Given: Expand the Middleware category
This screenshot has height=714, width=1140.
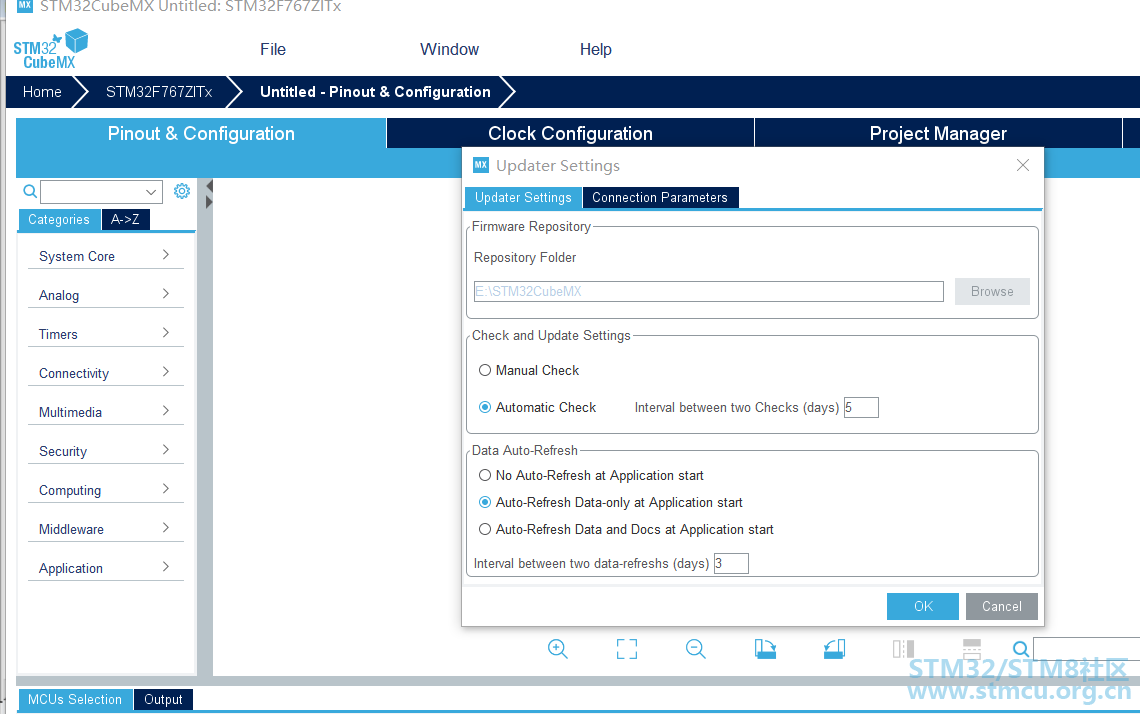Looking at the screenshot, I should coord(105,529).
